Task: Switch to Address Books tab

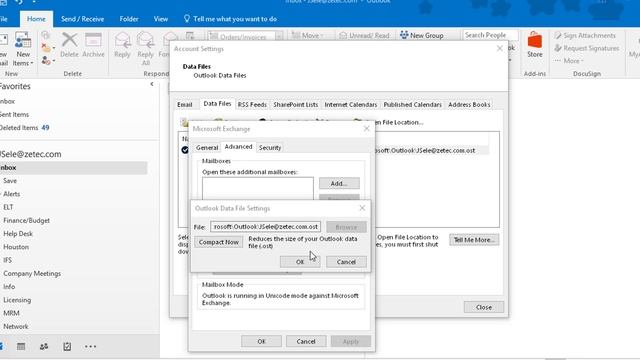Action: (469, 104)
